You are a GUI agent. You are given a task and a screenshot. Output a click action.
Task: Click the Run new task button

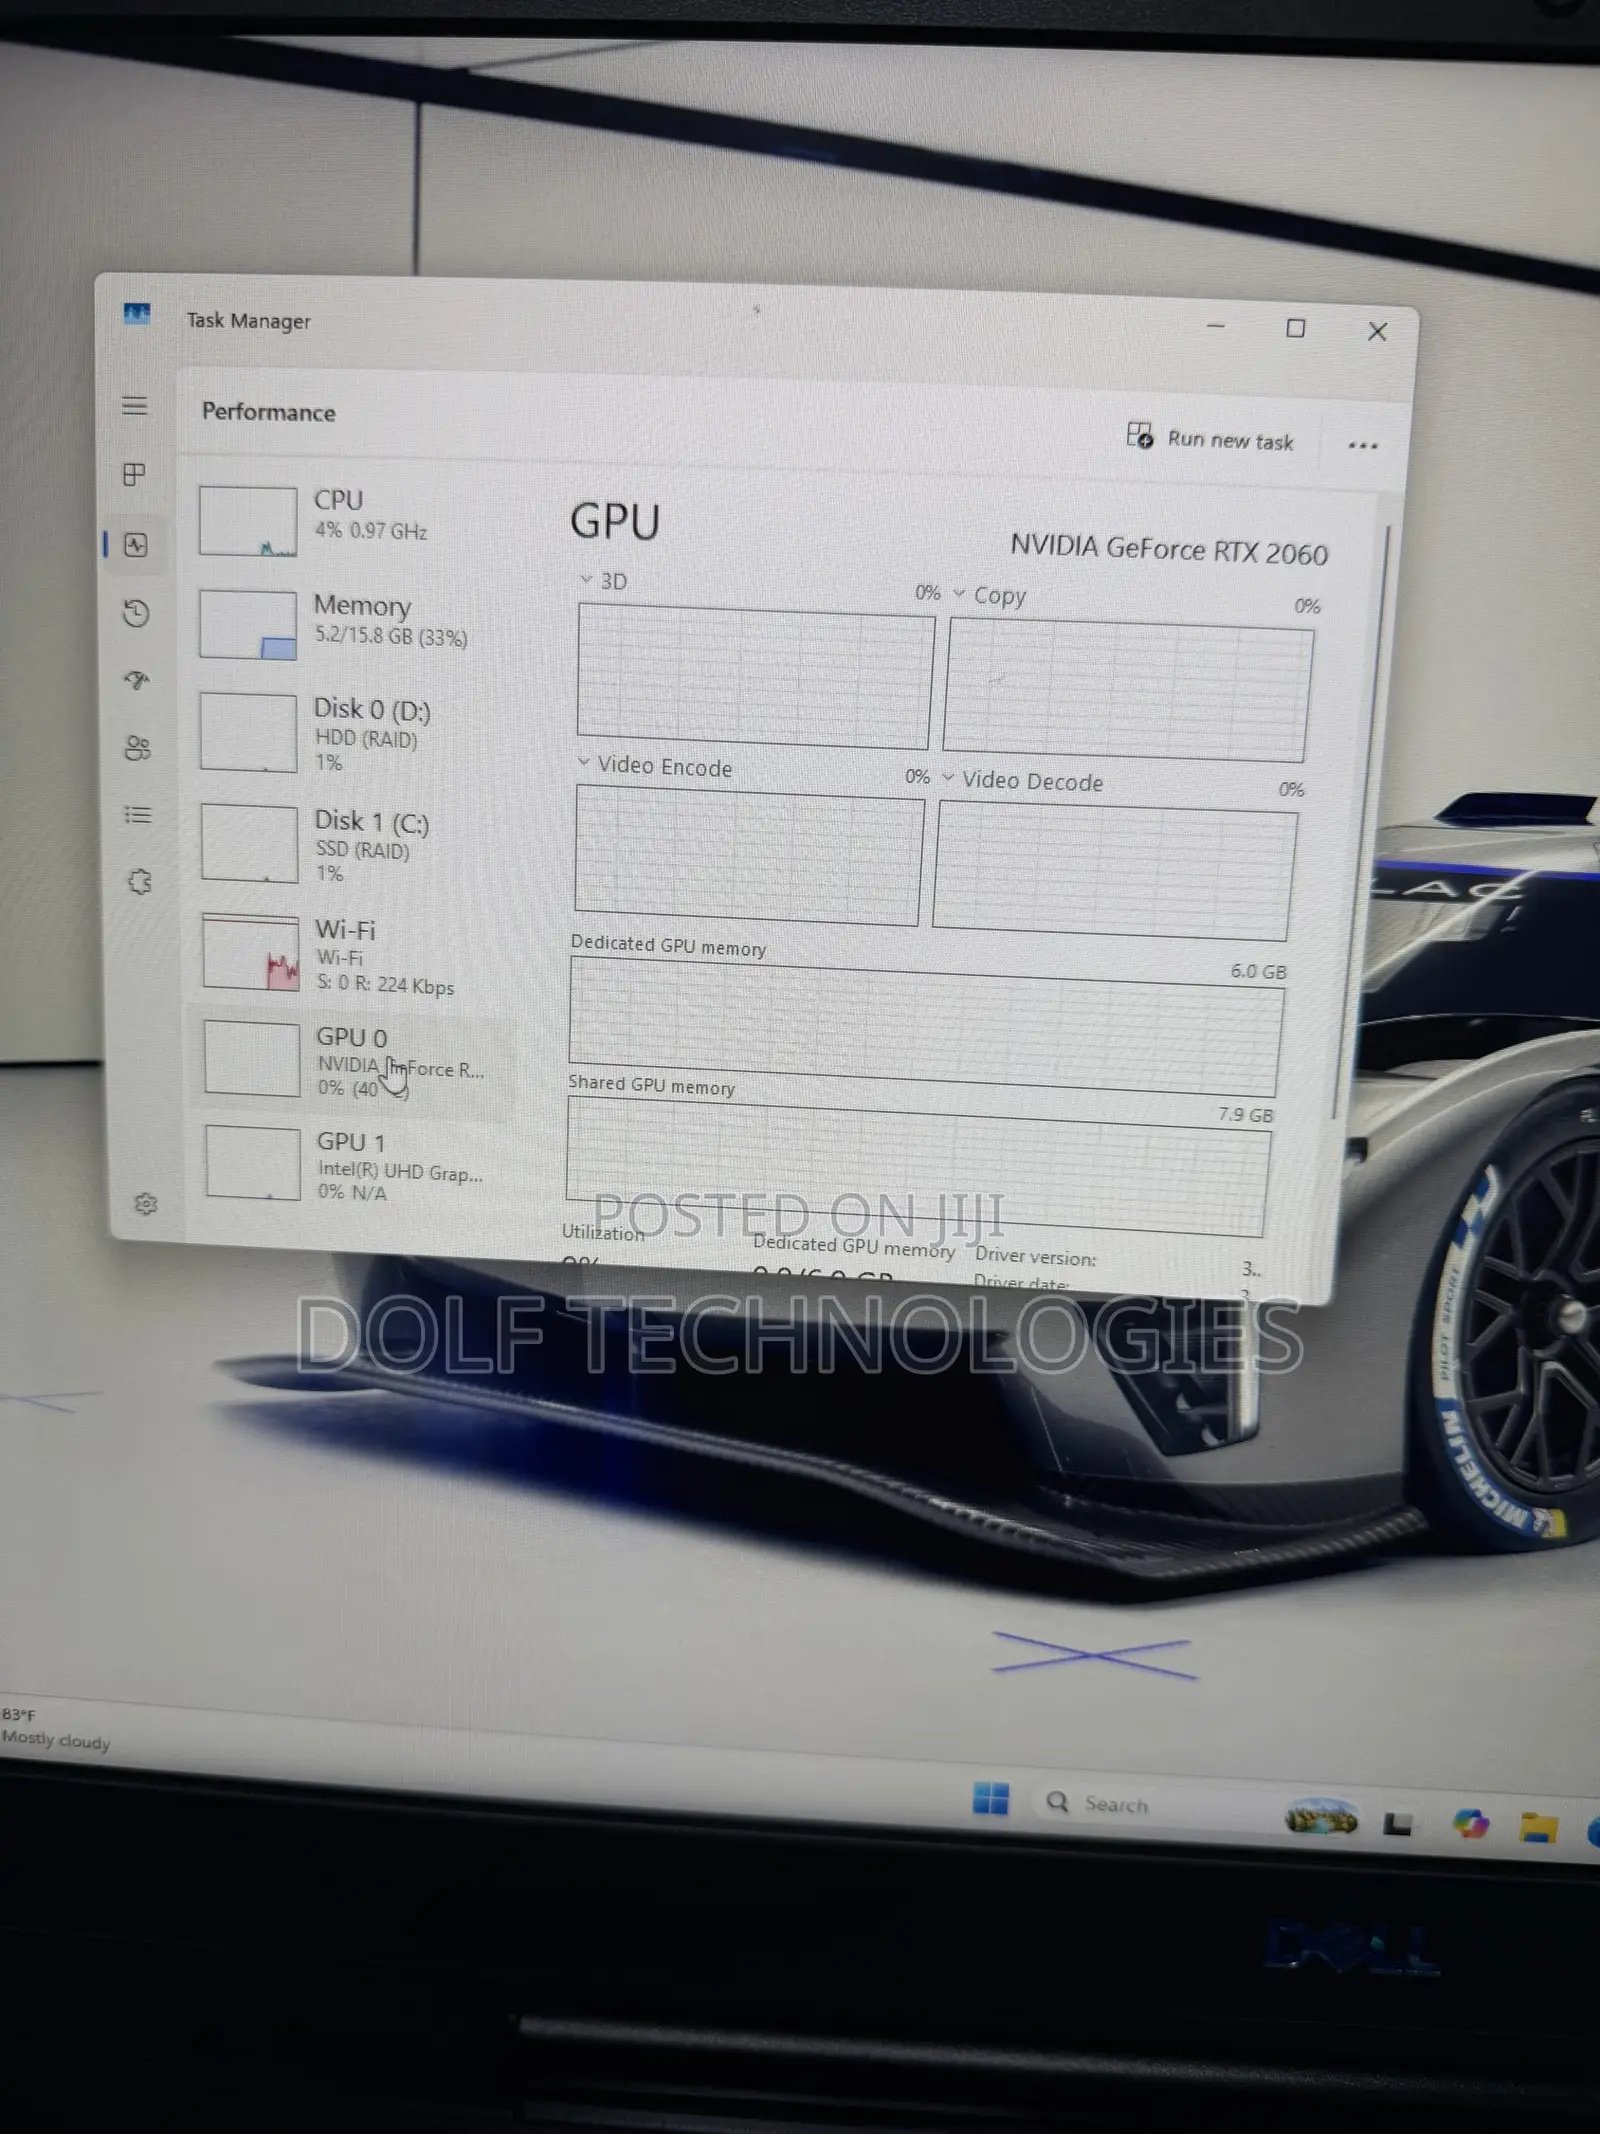[1210, 439]
